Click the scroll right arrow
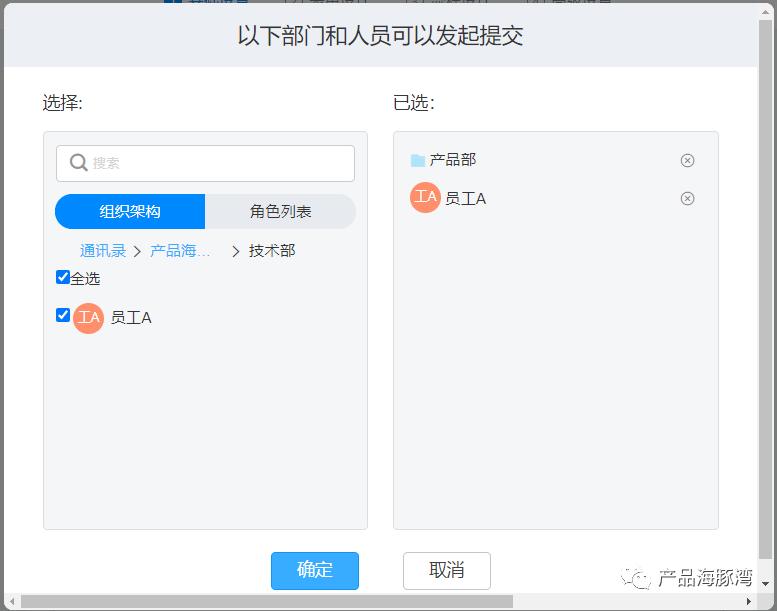The image size is (777, 611). [x=749, y=602]
